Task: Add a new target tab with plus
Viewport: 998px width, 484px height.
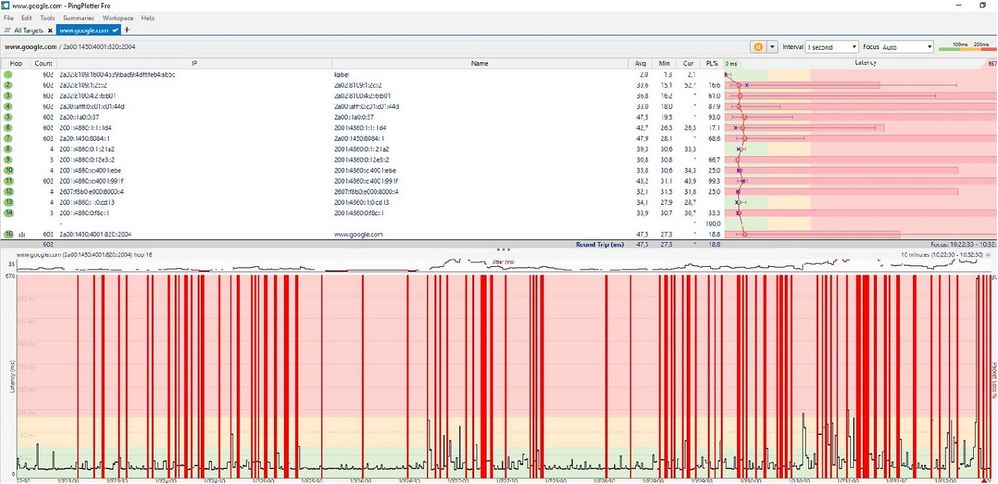Action: 127,30
